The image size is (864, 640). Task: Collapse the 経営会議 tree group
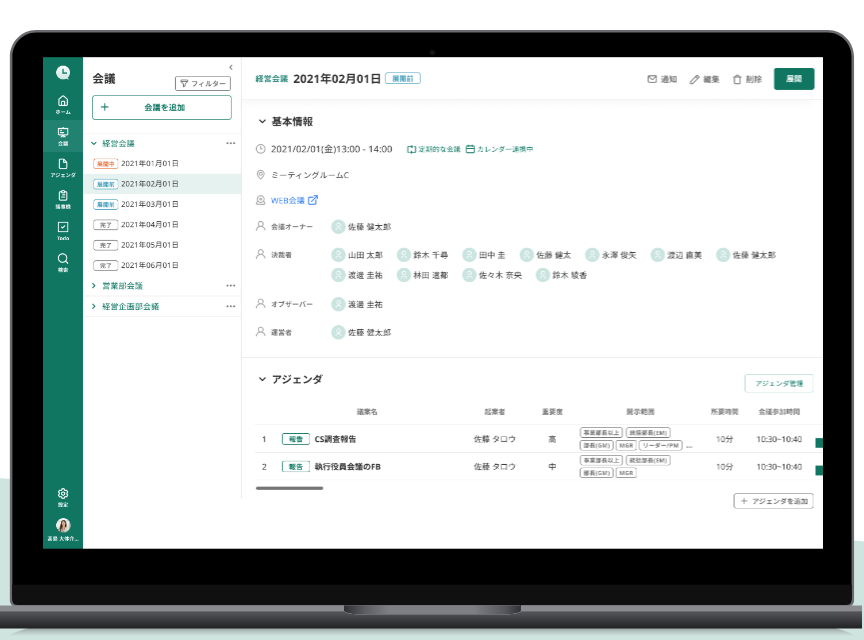(x=94, y=143)
